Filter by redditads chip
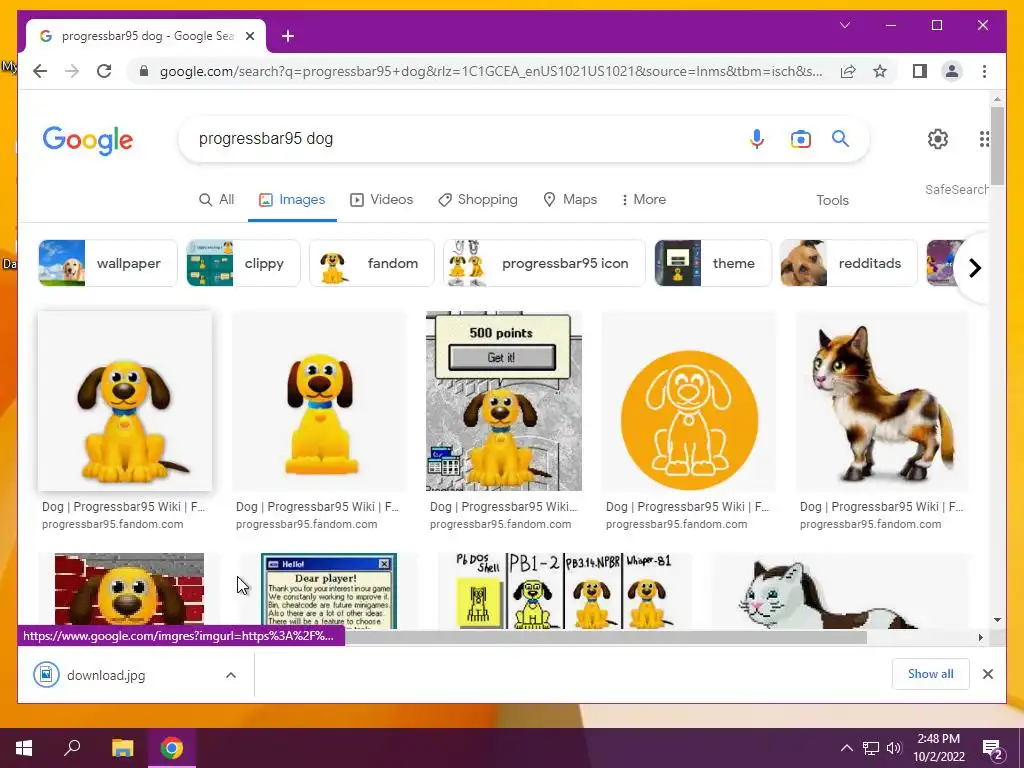The image size is (1024, 768). click(x=849, y=263)
